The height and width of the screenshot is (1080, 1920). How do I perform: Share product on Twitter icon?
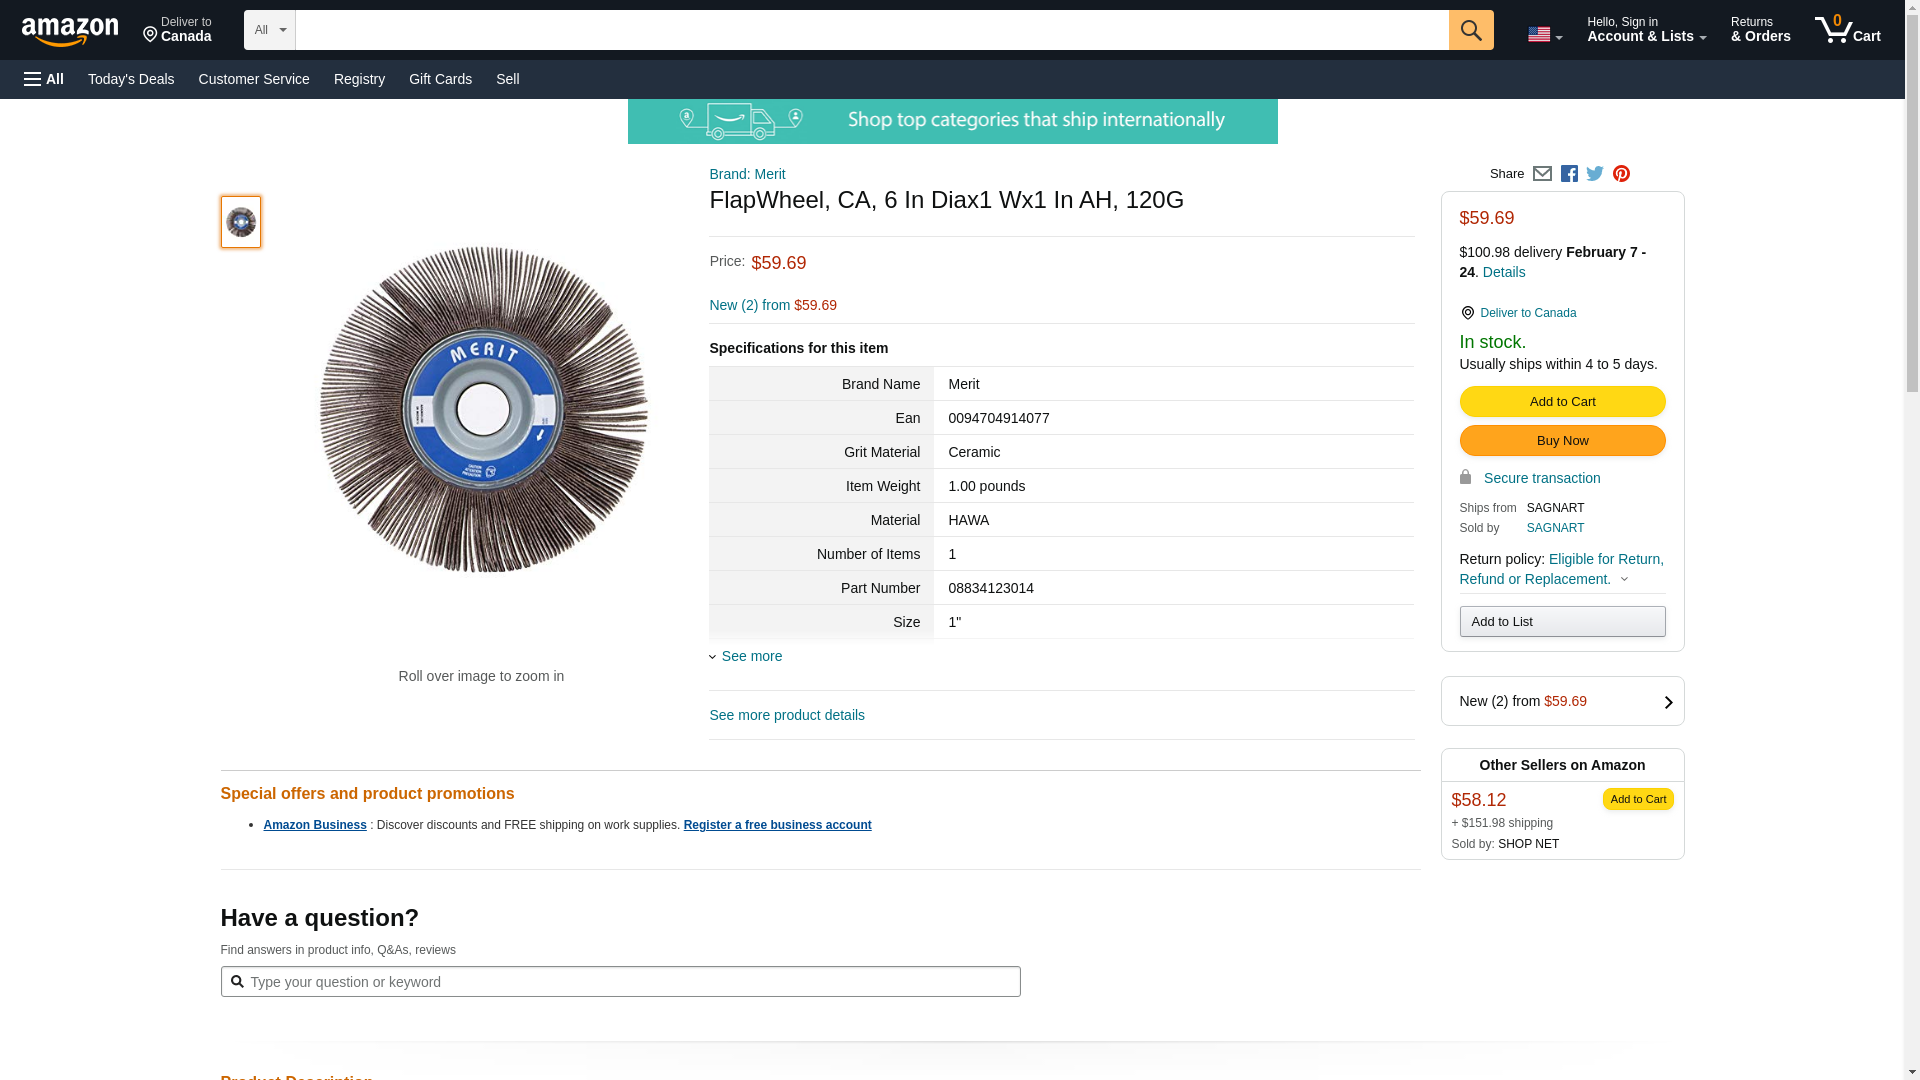[1595, 174]
